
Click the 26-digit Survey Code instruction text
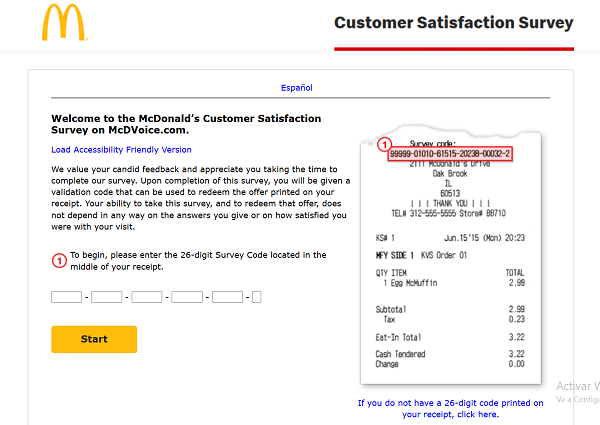[x=198, y=261]
